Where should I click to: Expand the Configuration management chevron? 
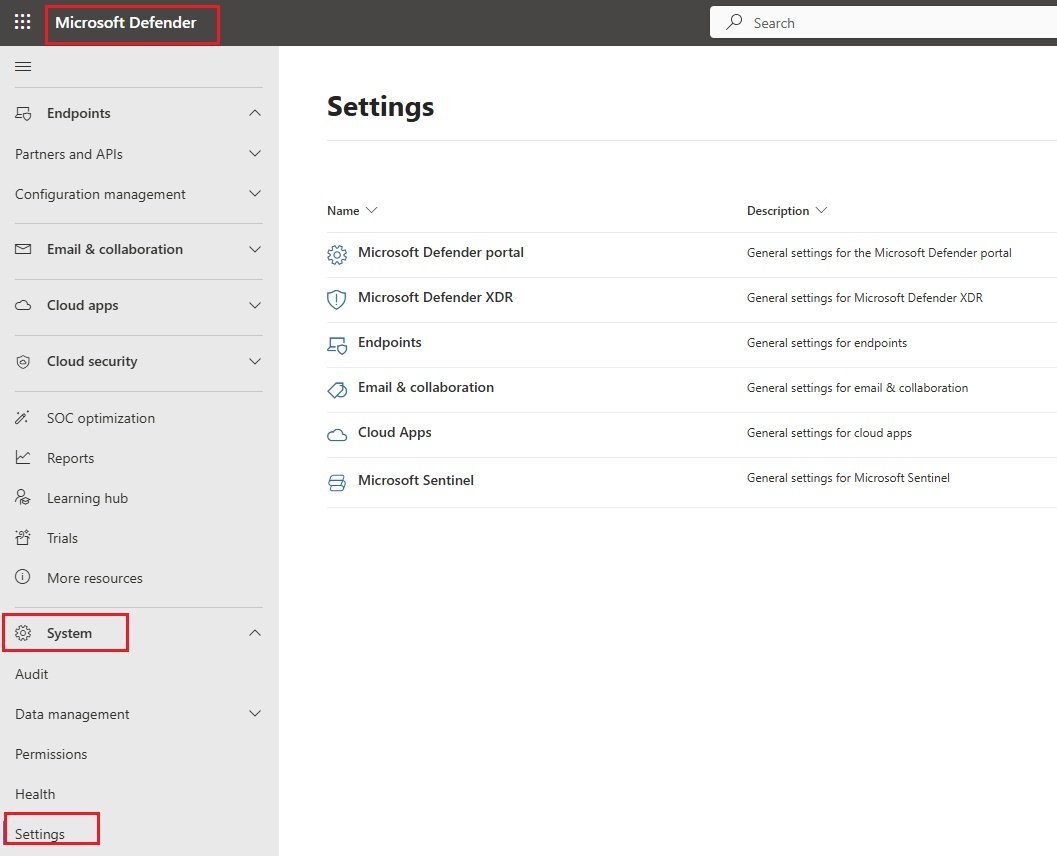tap(255, 194)
